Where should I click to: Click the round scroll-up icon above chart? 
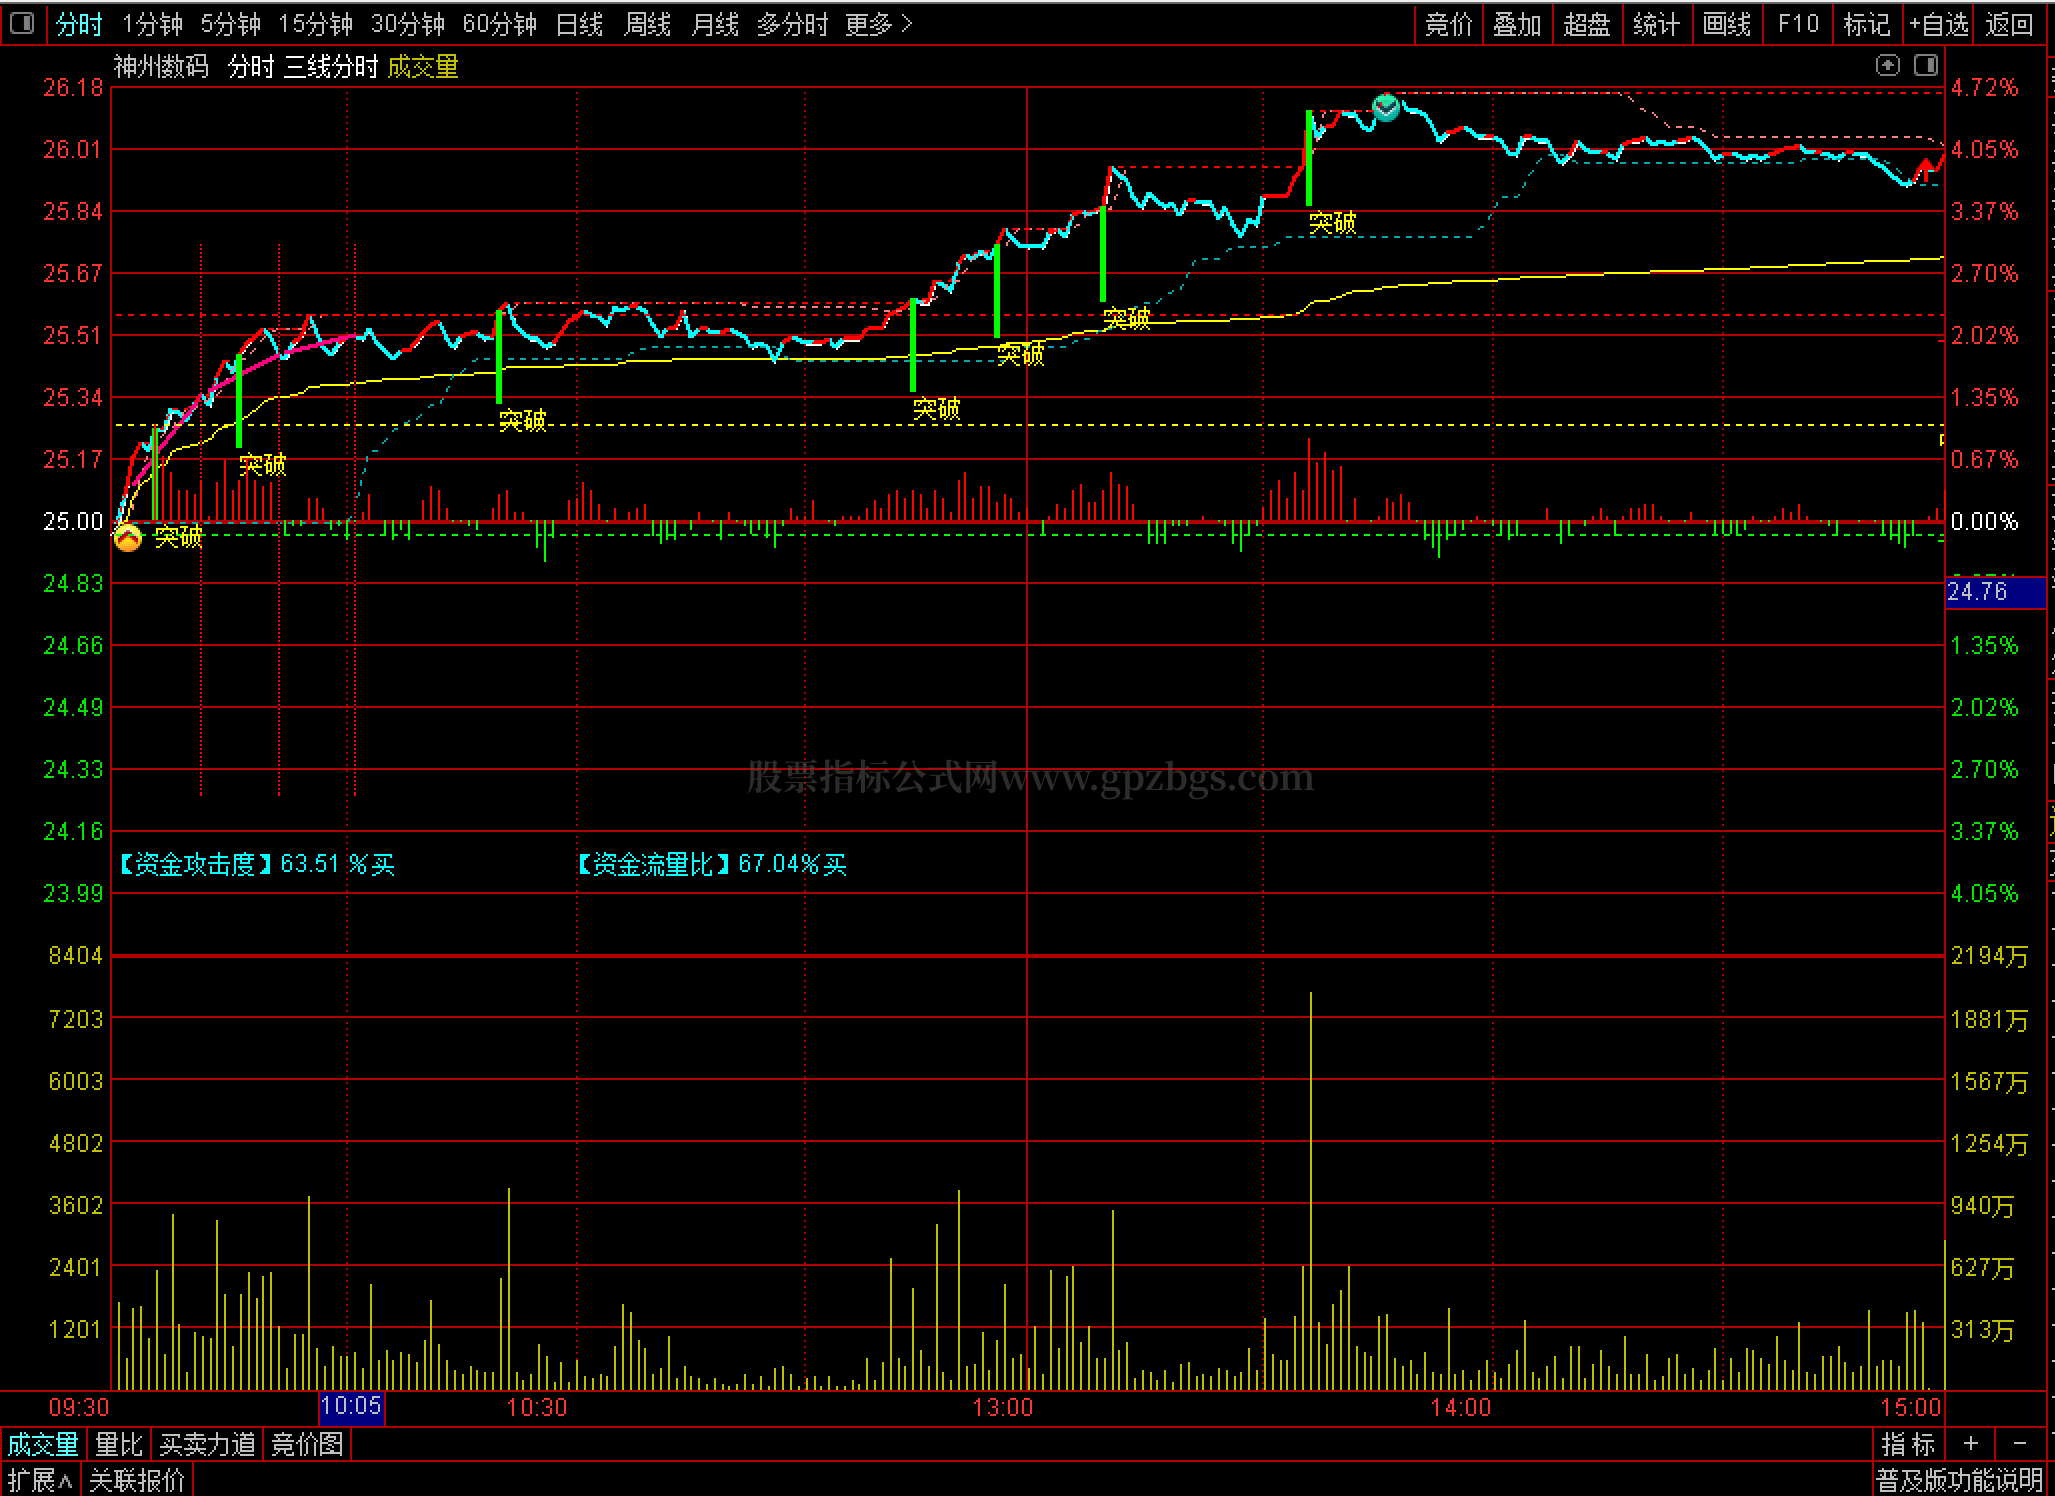coord(1887,66)
